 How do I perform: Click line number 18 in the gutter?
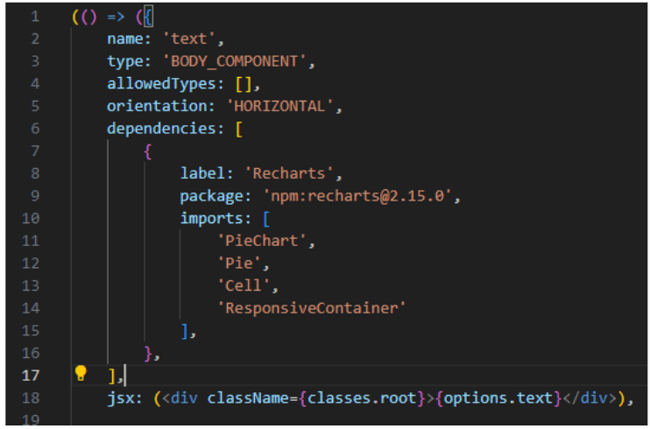[x=31, y=398]
